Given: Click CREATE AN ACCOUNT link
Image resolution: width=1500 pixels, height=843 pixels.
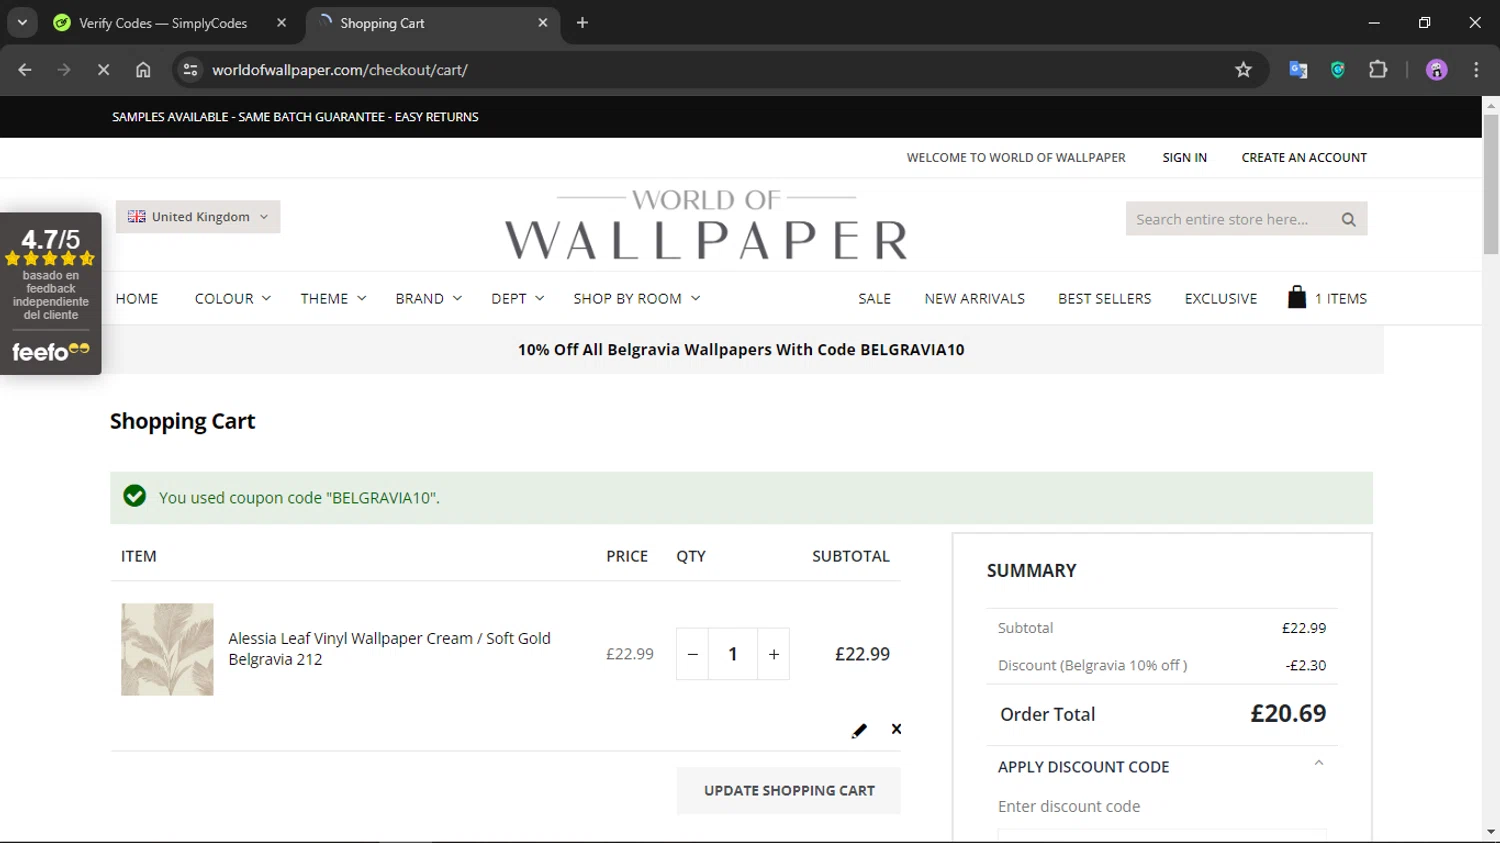Looking at the screenshot, I should (x=1304, y=158).
